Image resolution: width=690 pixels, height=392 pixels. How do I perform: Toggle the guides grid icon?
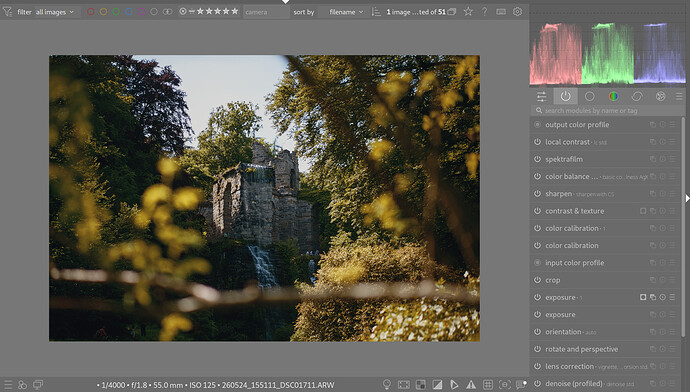tap(488, 385)
